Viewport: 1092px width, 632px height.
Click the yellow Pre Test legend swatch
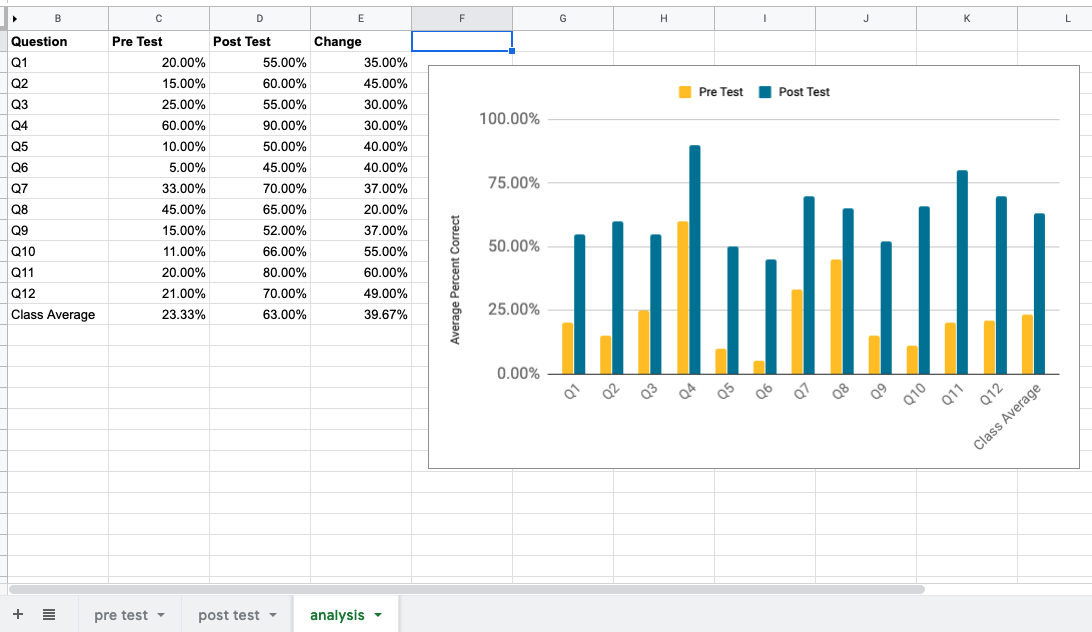(x=685, y=92)
